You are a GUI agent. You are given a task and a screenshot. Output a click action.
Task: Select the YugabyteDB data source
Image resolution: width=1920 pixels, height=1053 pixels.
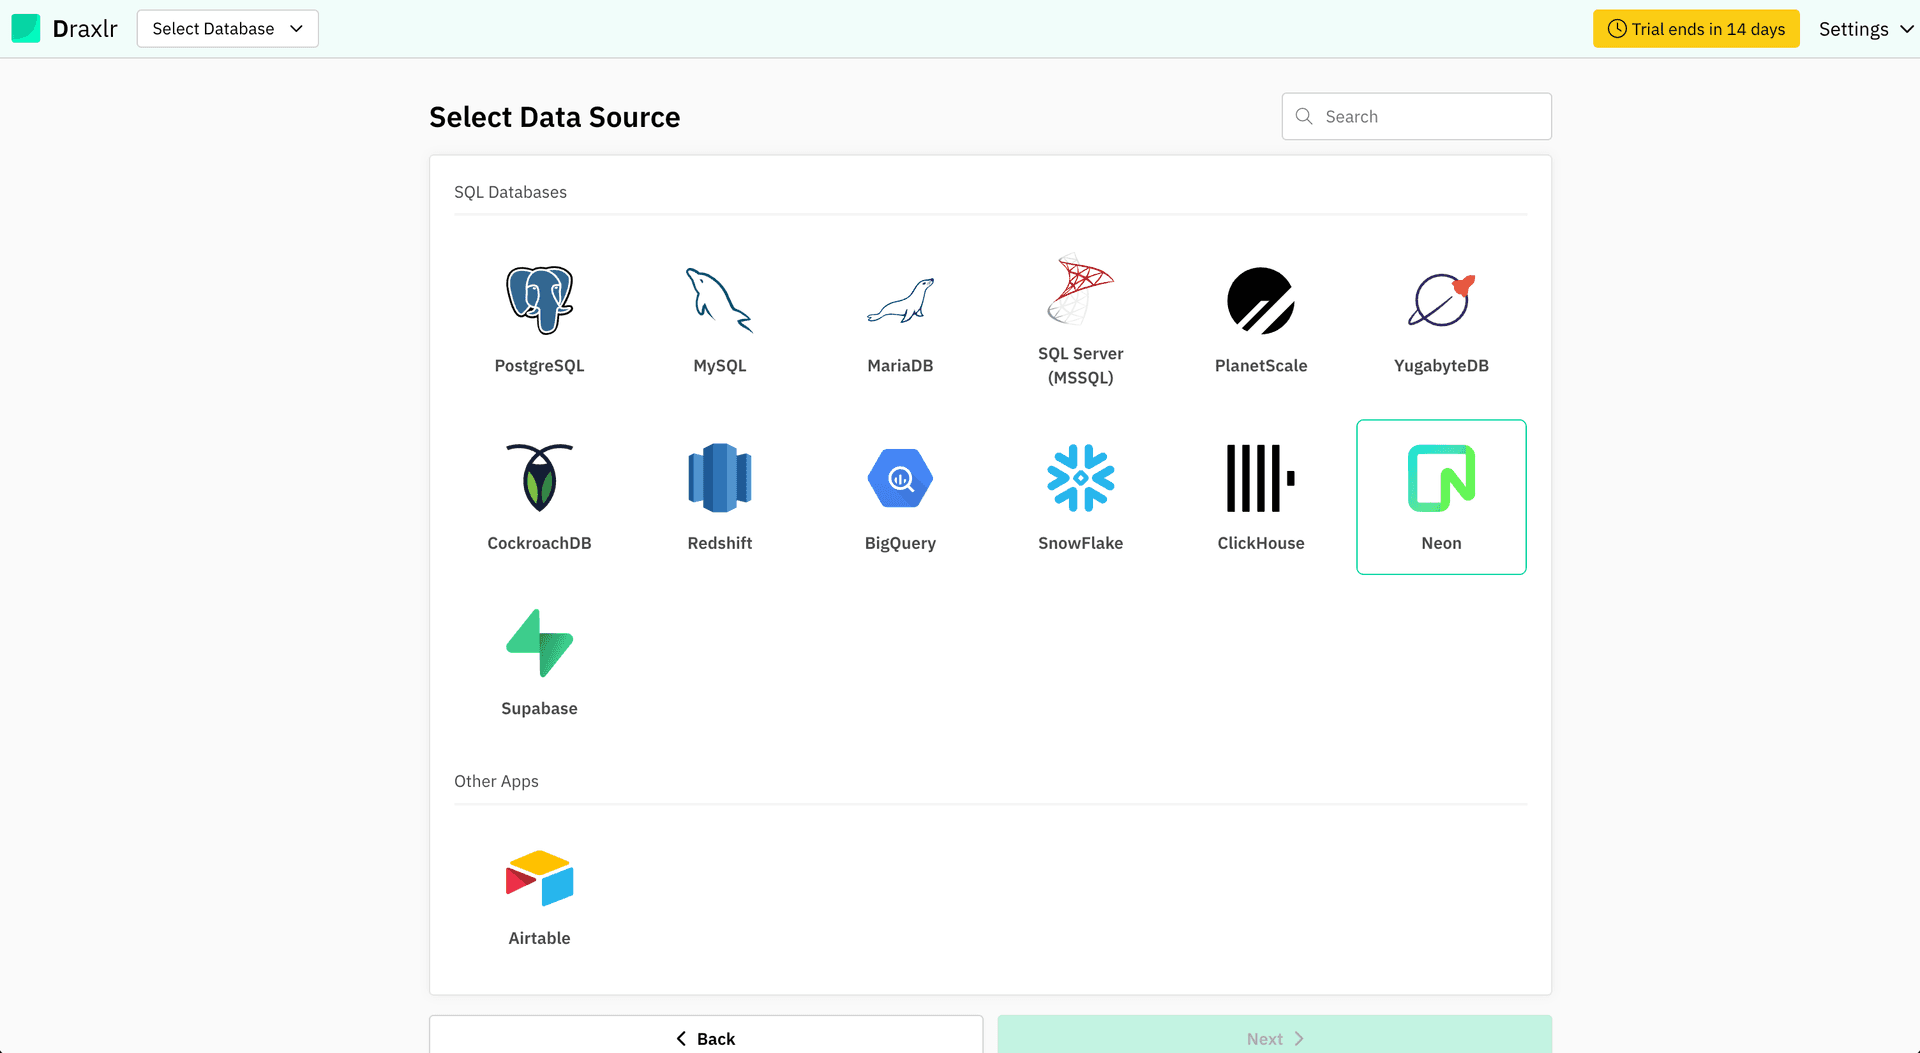pos(1440,299)
